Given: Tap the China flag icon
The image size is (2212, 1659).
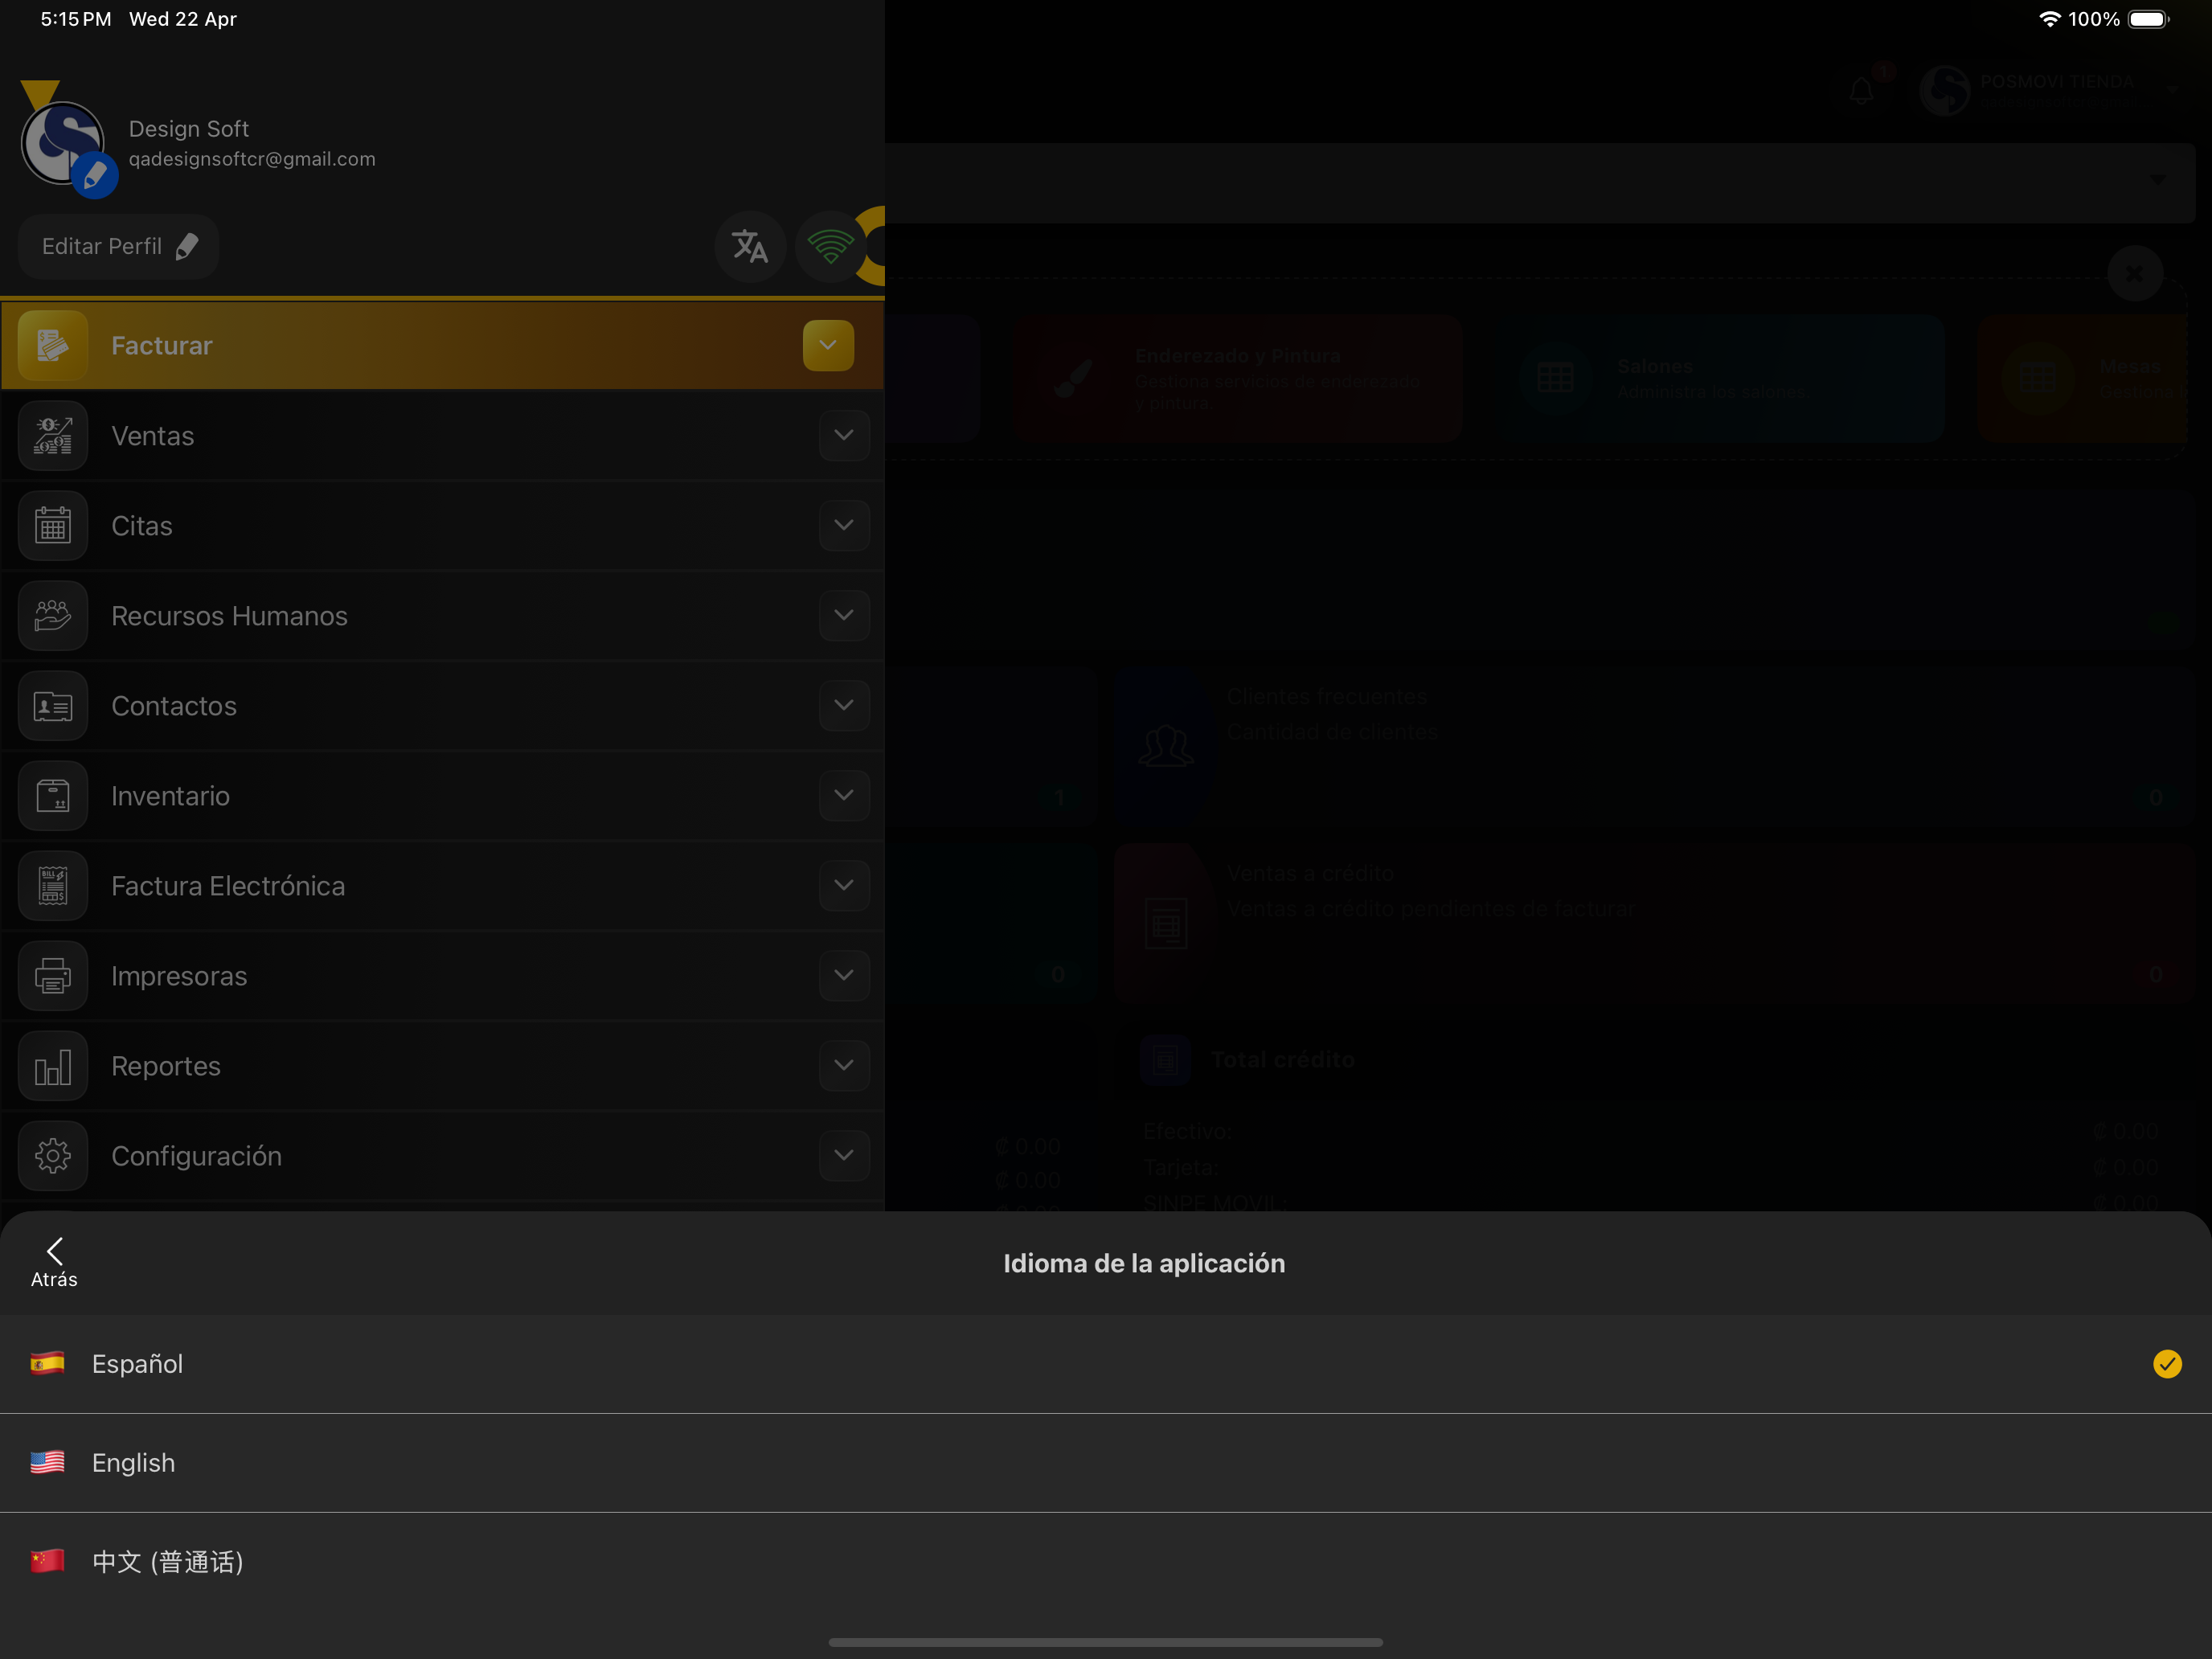Looking at the screenshot, I should [x=47, y=1560].
